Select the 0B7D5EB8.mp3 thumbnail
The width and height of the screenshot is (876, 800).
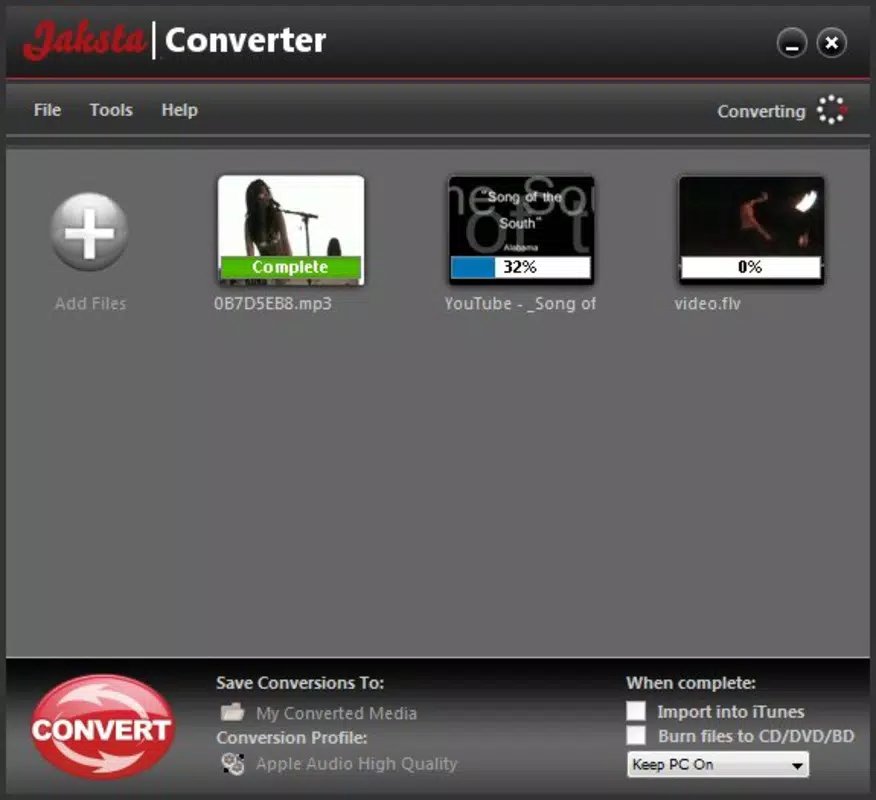tap(291, 230)
